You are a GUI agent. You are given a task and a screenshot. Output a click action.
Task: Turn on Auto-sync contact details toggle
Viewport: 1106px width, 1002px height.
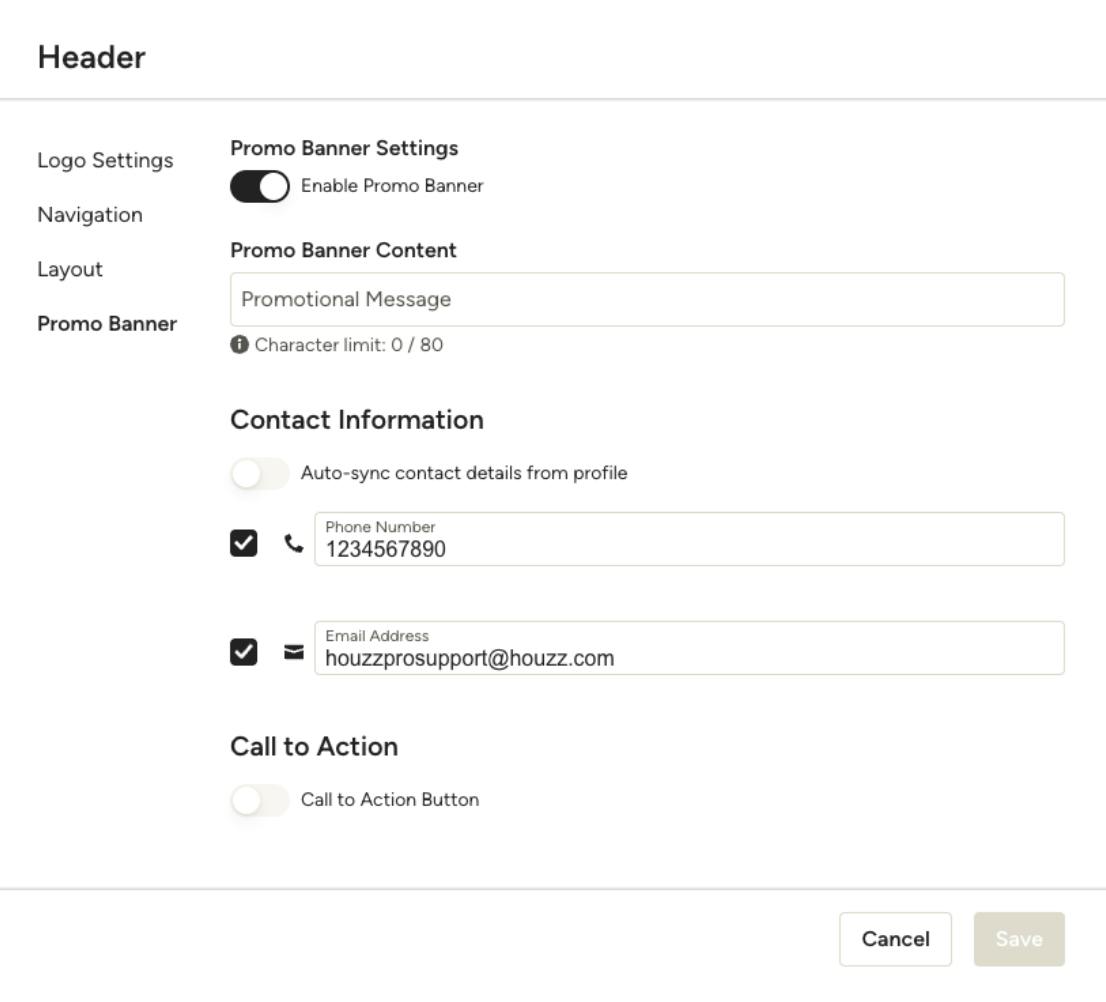tap(260, 473)
